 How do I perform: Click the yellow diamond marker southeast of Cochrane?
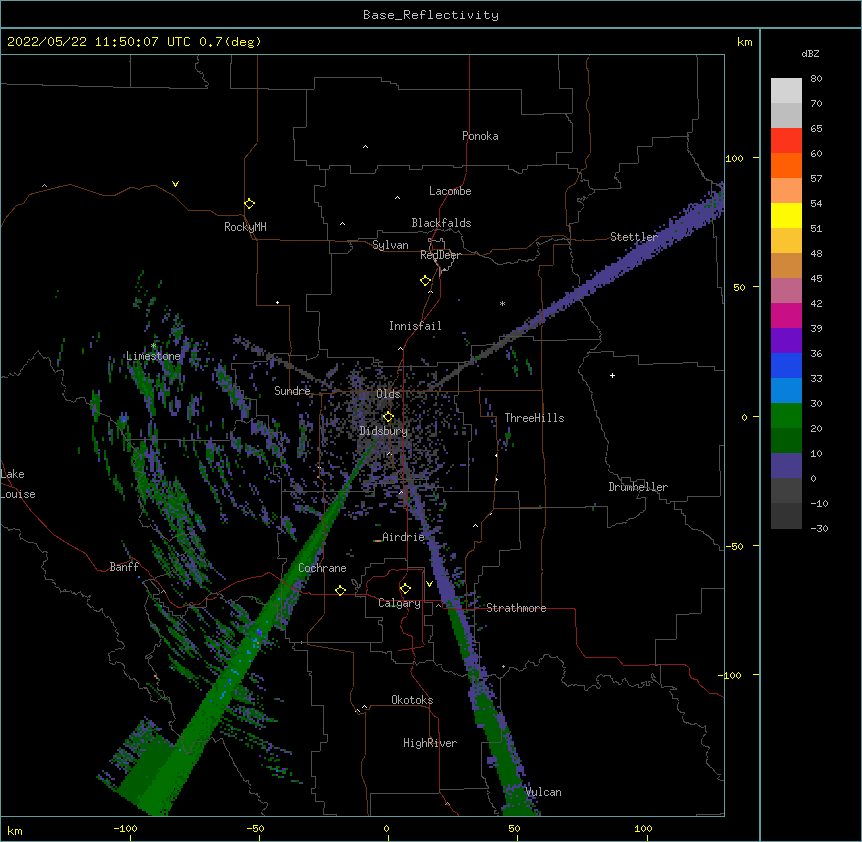[340, 590]
